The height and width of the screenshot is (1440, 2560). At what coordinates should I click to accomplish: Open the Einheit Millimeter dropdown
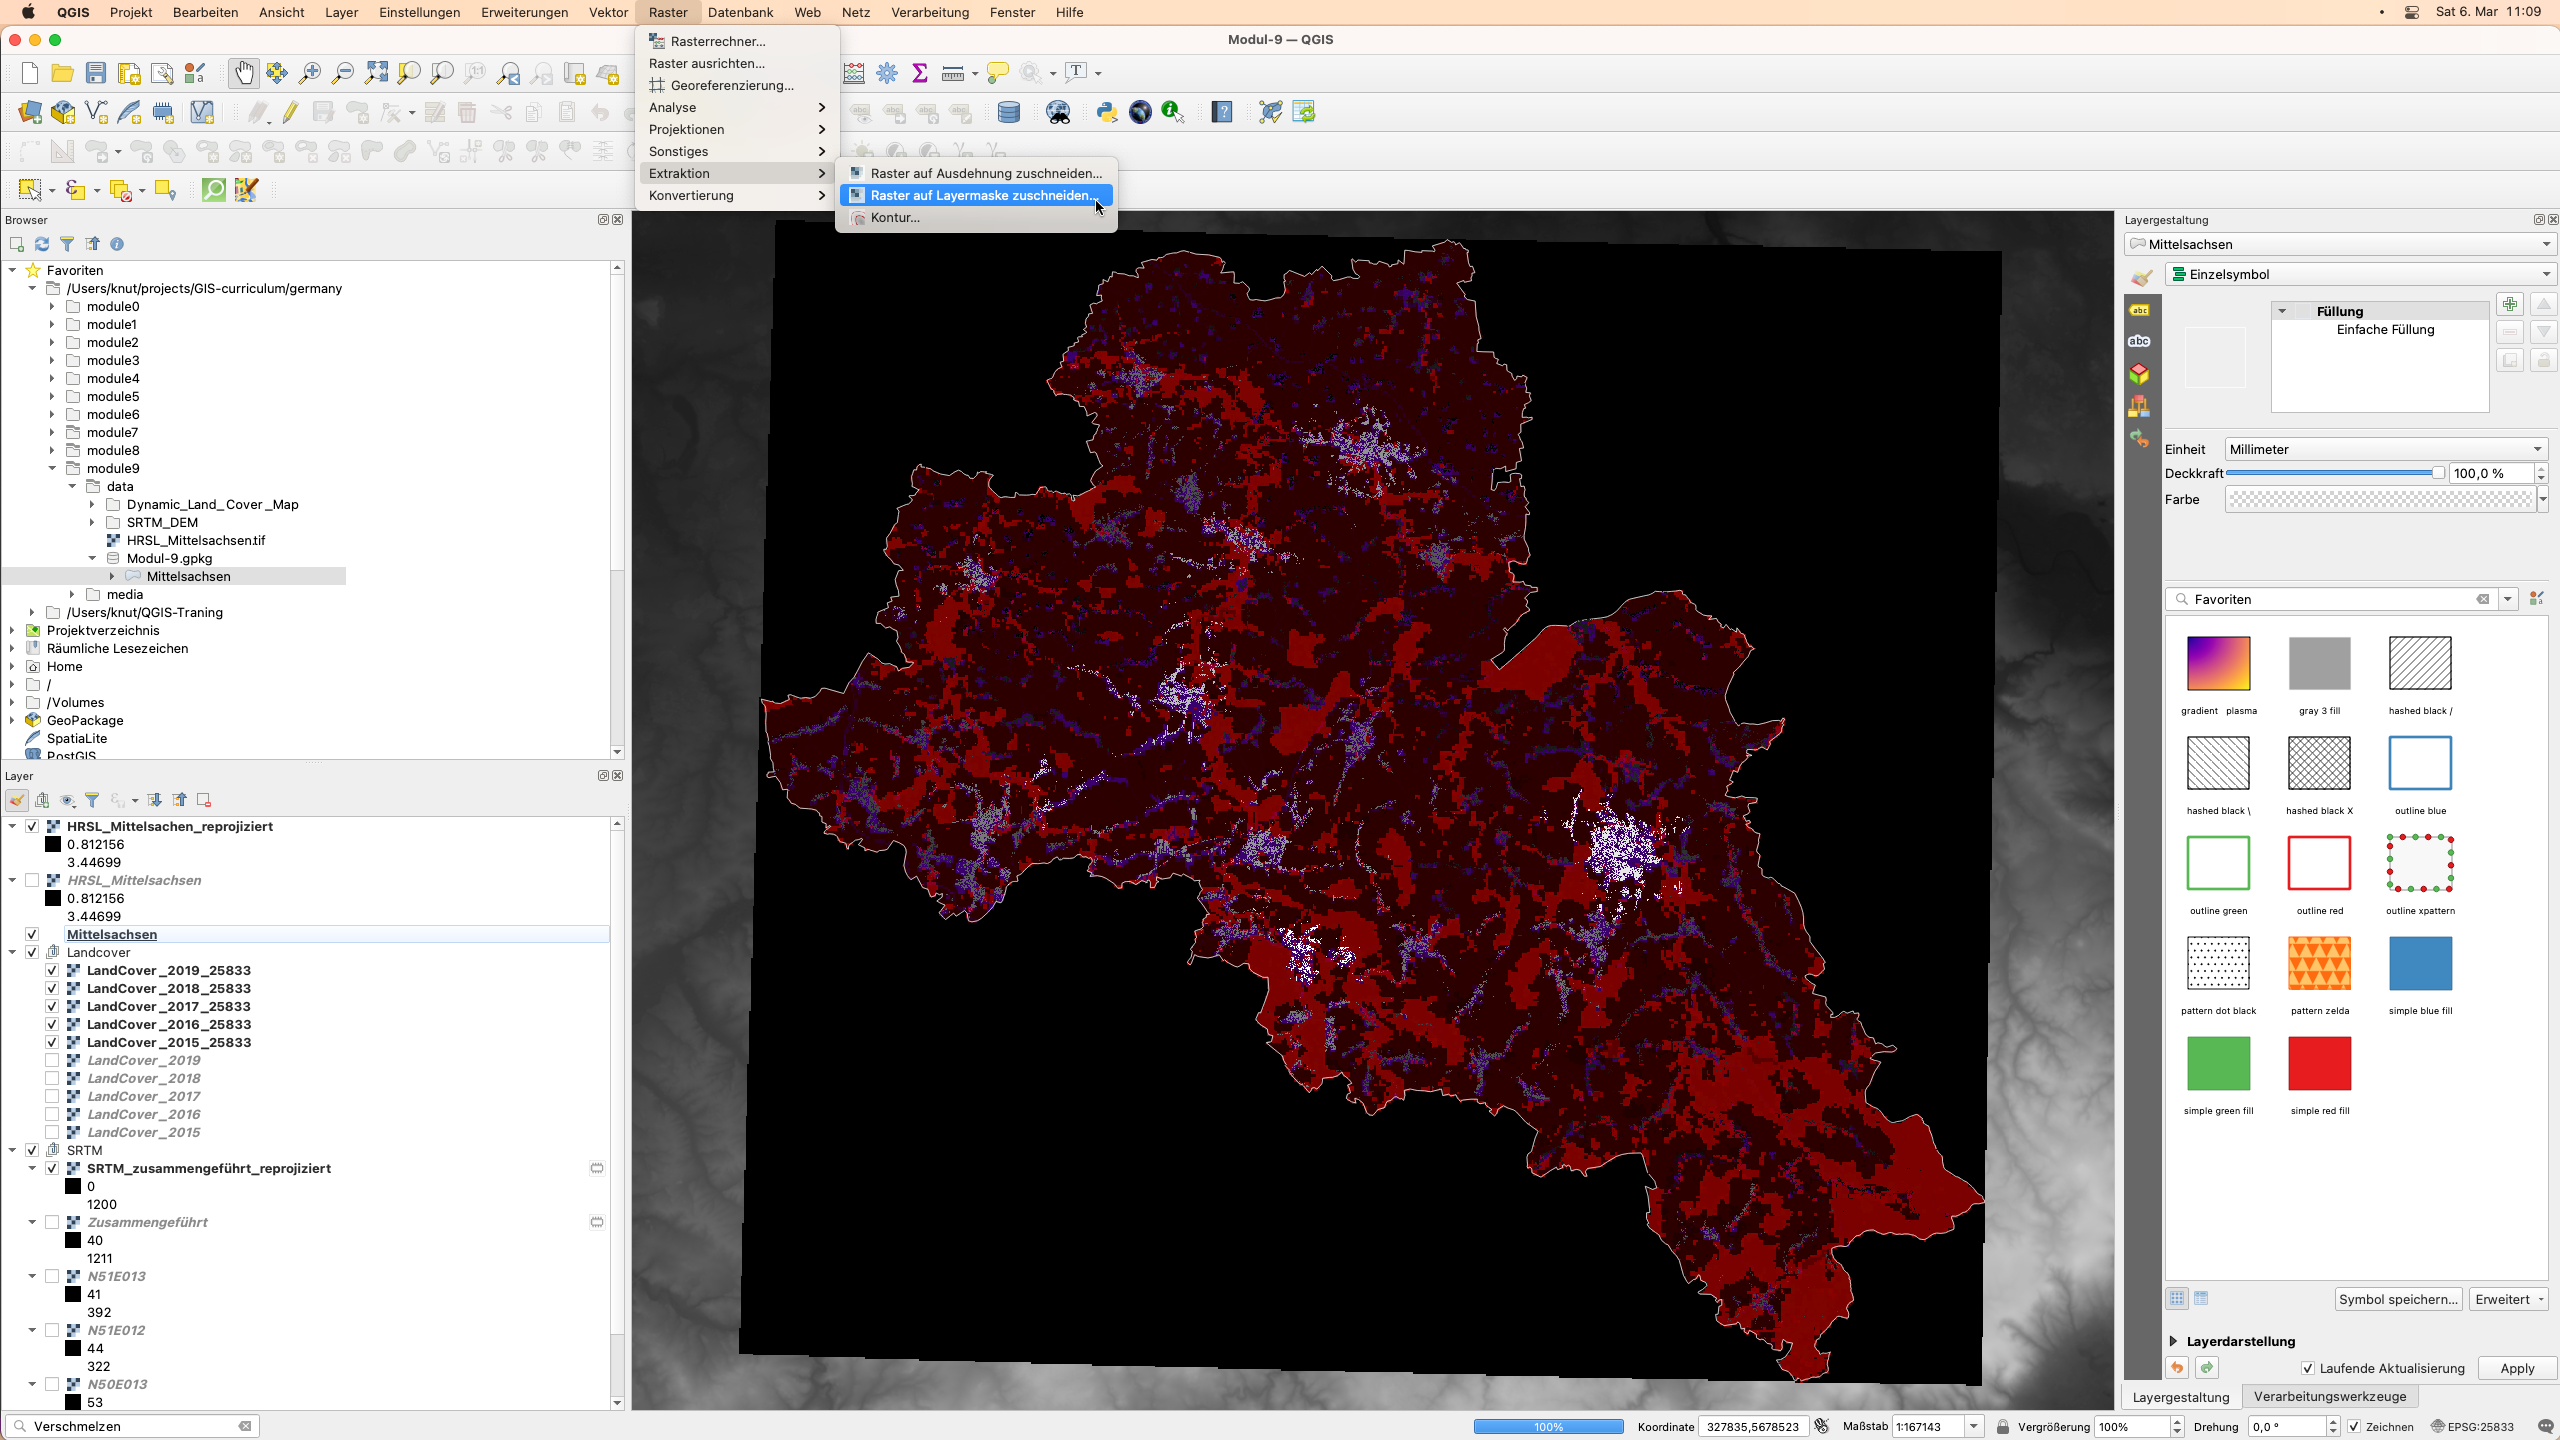[2386, 449]
